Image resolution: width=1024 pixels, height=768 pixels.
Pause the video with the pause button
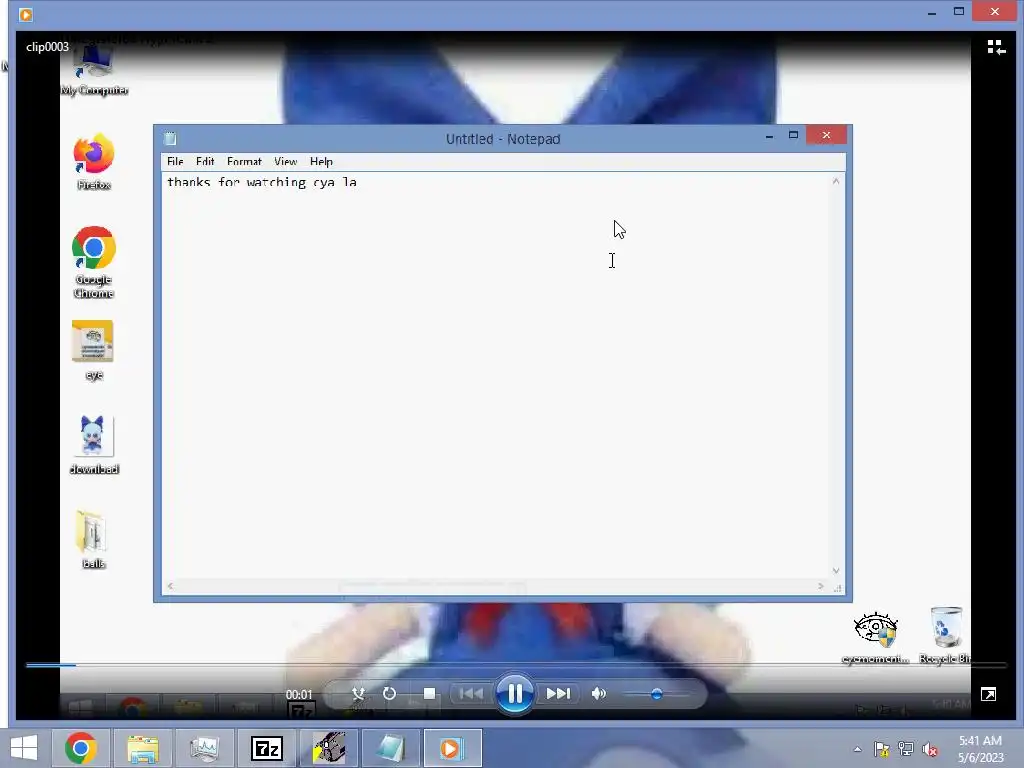click(x=515, y=694)
